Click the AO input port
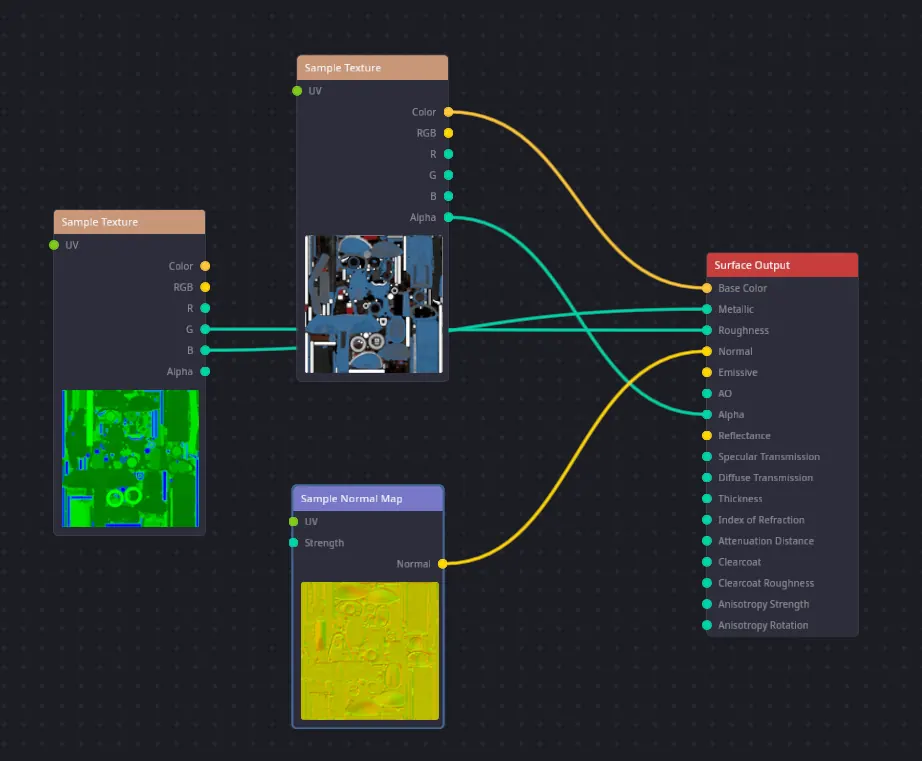Screen dimensions: 922x761 [707, 393]
